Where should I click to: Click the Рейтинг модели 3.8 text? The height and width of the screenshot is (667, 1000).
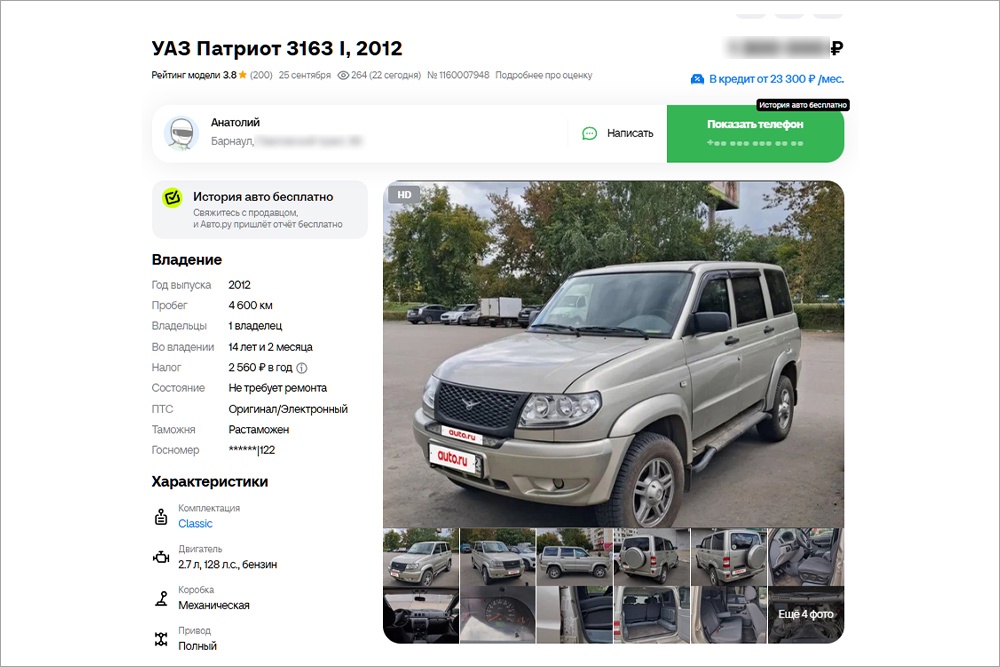point(194,75)
